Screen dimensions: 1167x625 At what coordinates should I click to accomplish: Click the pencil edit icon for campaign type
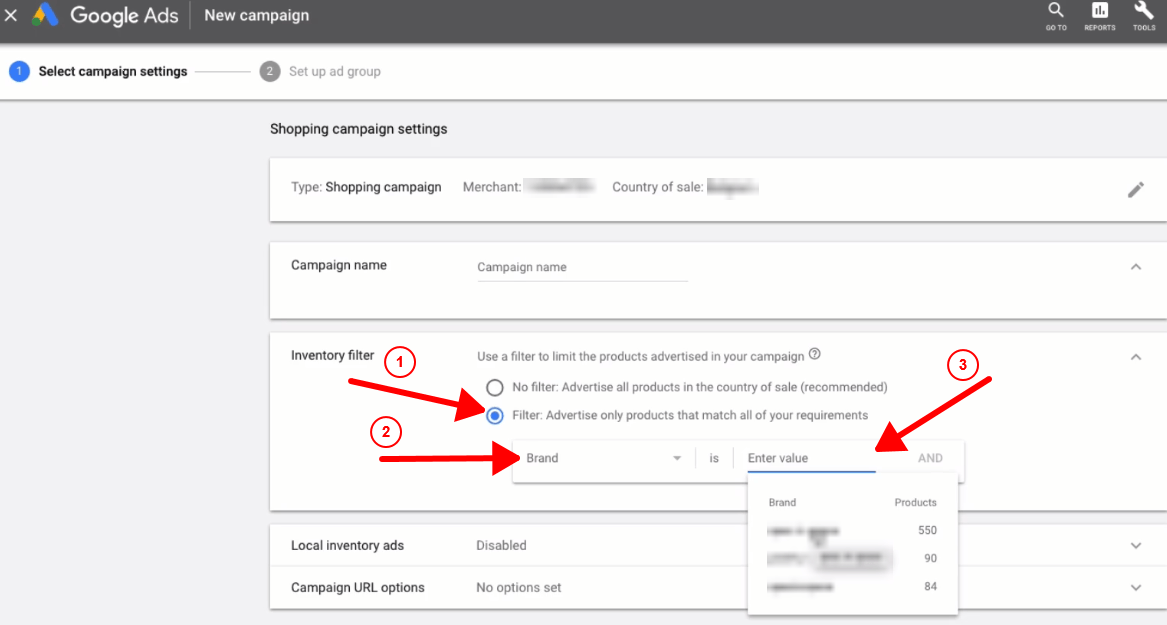click(x=1135, y=189)
